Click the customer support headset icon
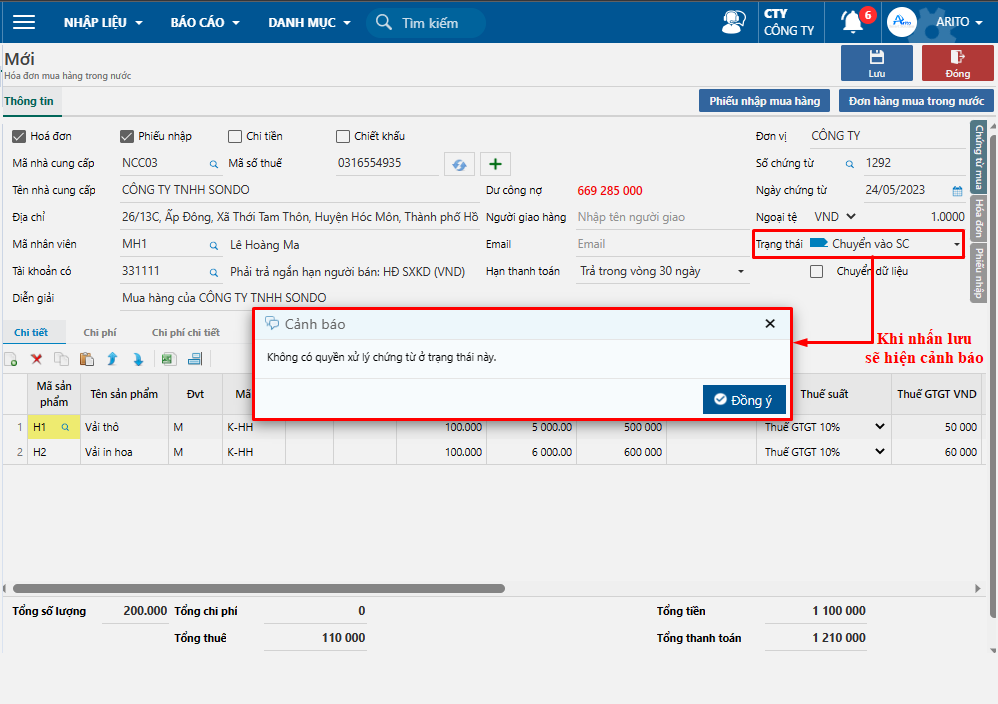998x704 pixels. tap(733, 22)
